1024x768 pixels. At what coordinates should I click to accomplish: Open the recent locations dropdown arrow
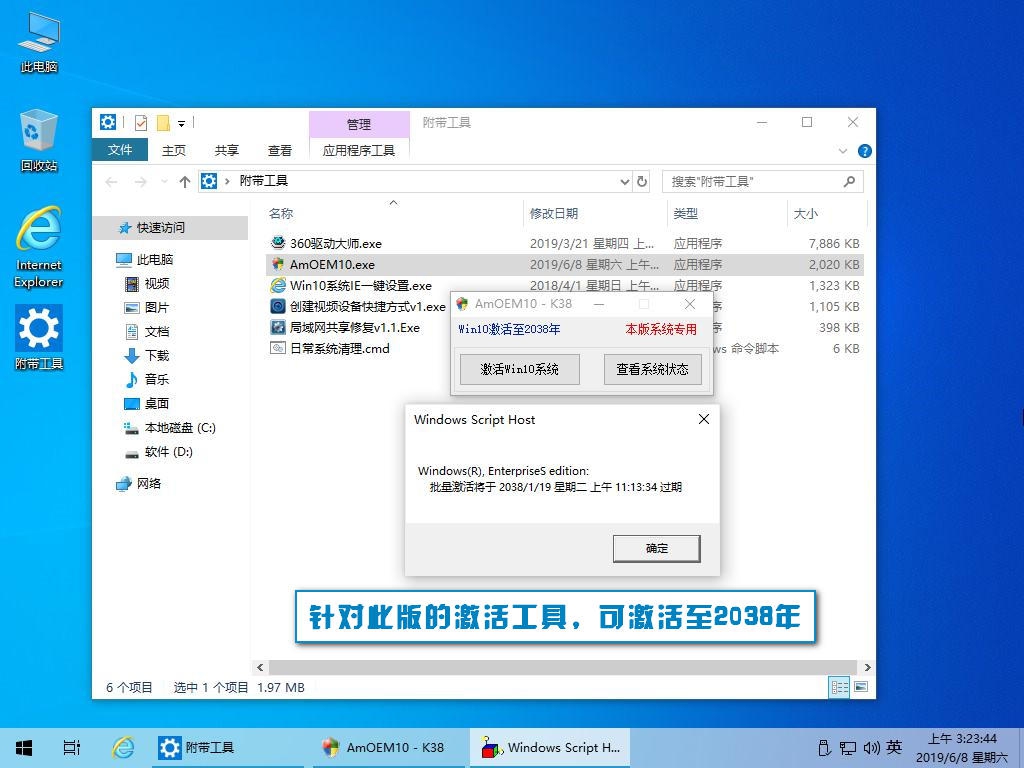pos(164,181)
